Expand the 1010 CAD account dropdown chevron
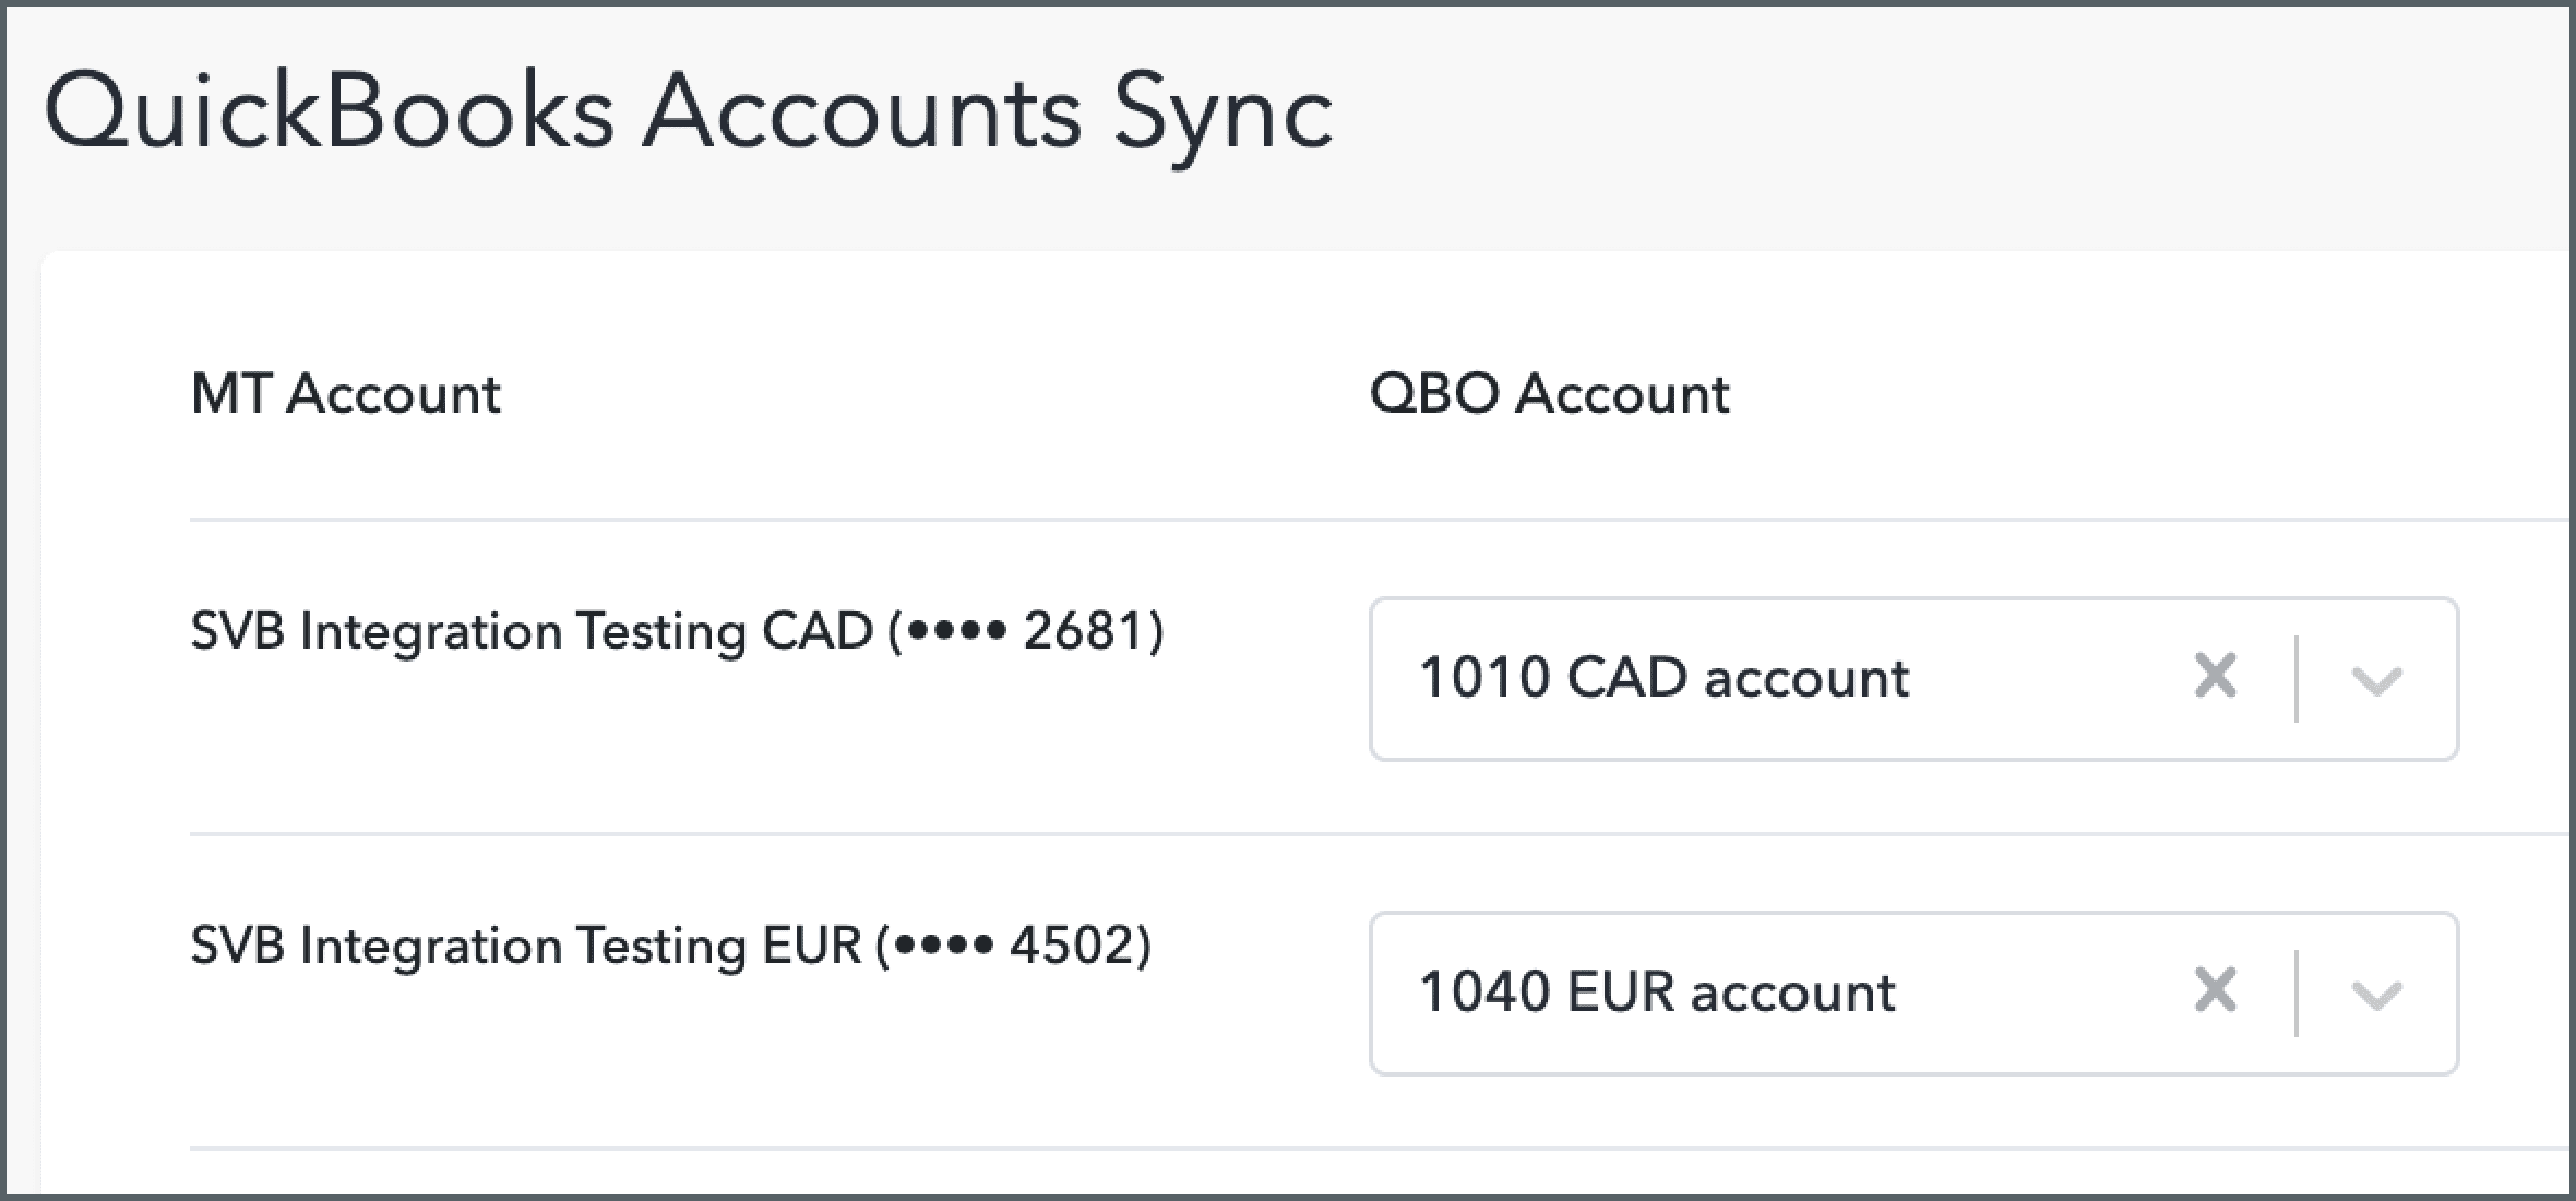The width and height of the screenshot is (2576, 1201). (x=2376, y=680)
